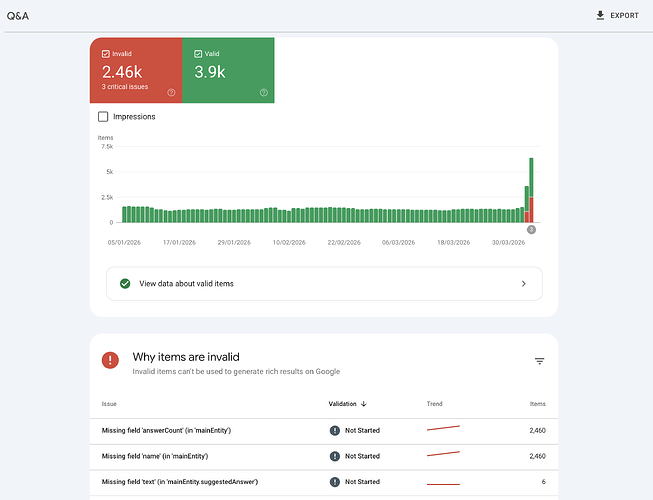Open help icon on Invalid card
Image resolution: width=653 pixels, height=500 pixels.
pos(171,92)
